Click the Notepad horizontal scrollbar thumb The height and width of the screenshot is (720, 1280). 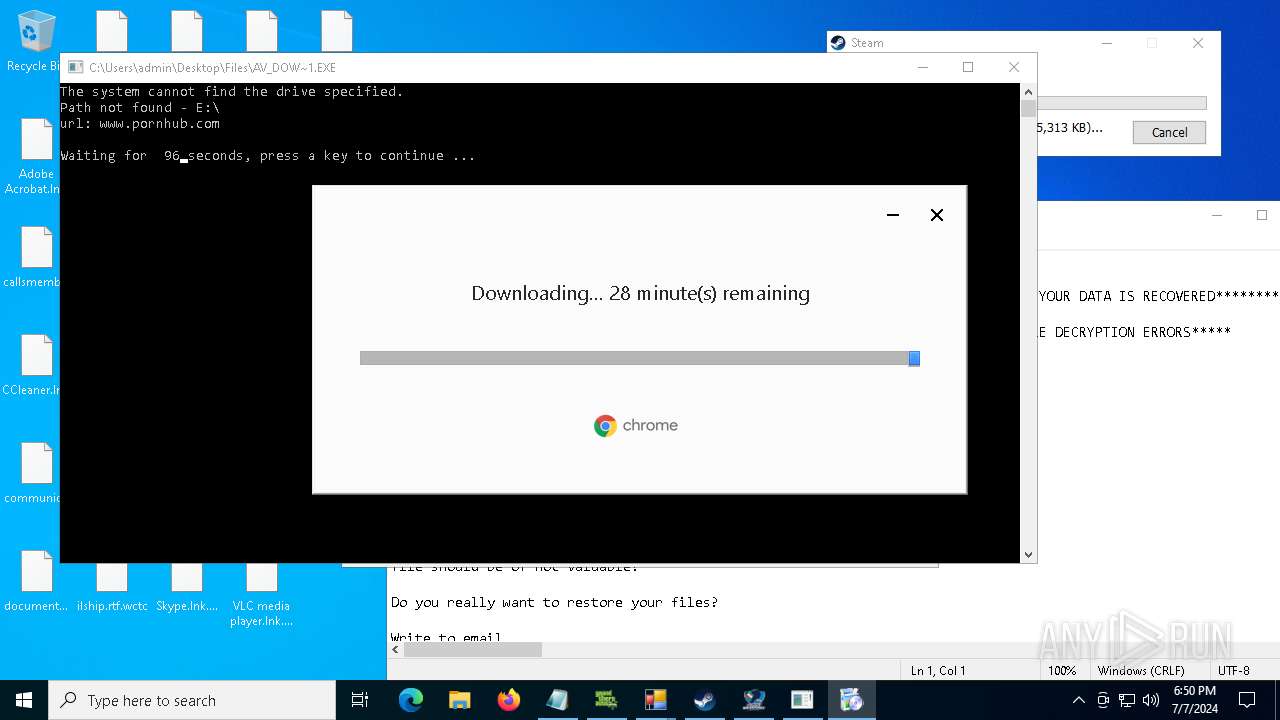472,650
